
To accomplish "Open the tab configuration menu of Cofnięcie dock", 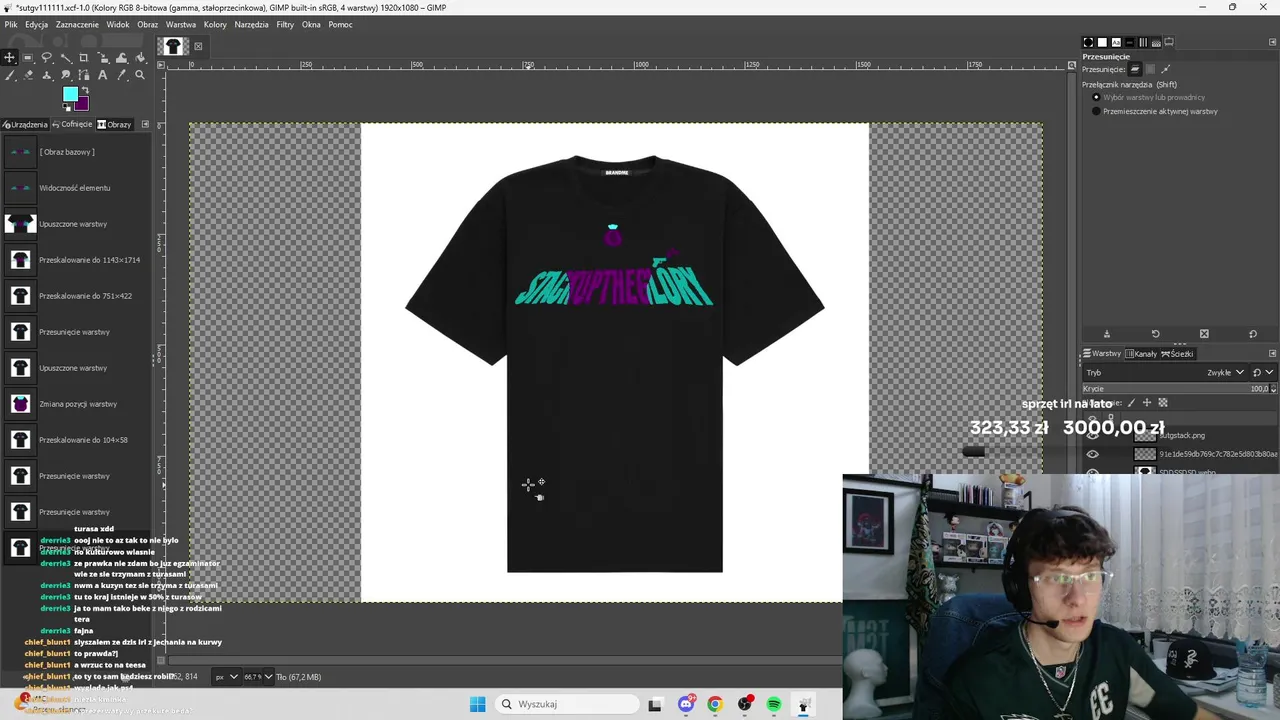I will [144, 124].
